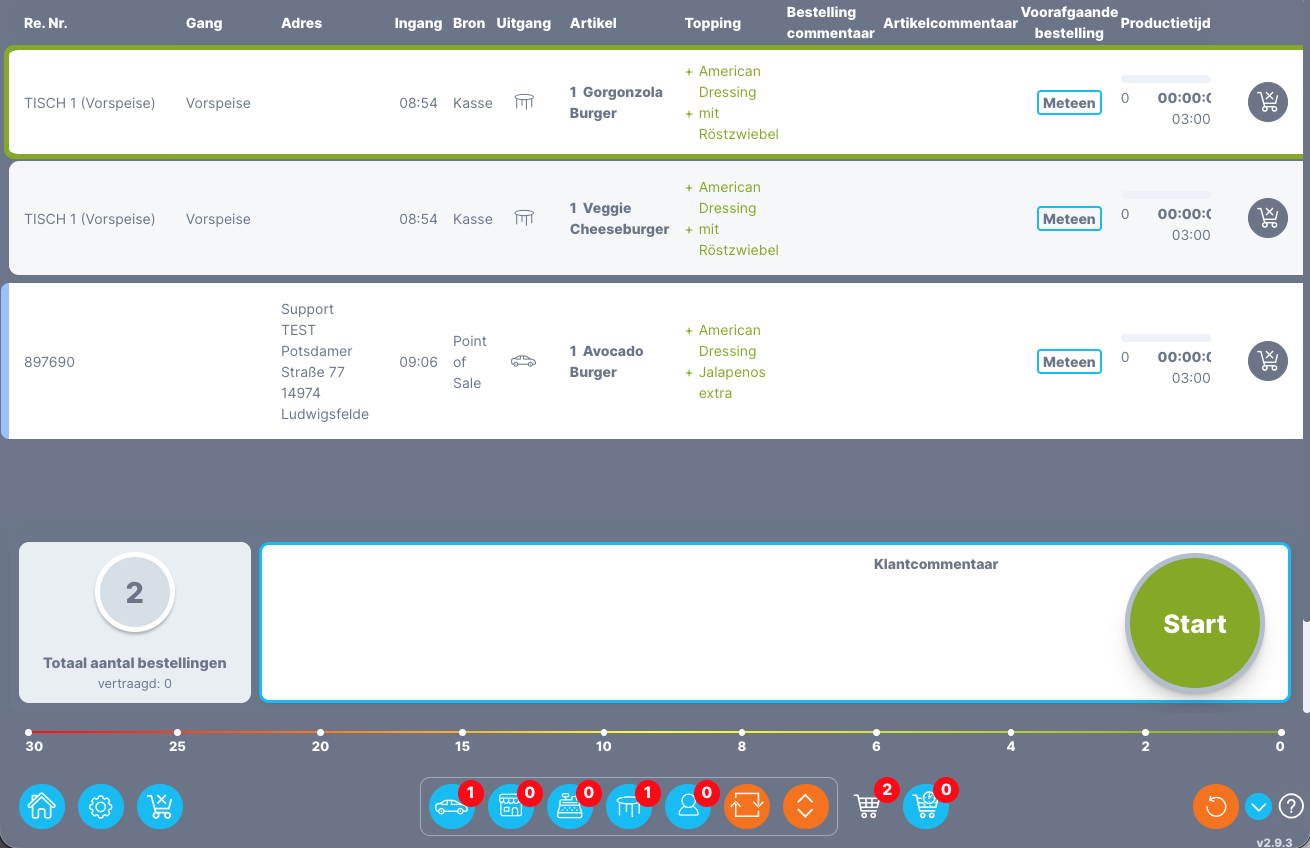Screen dimensions: 1310x848
Task: Open the timed pre-orders cart icon
Action: (926, 806)
